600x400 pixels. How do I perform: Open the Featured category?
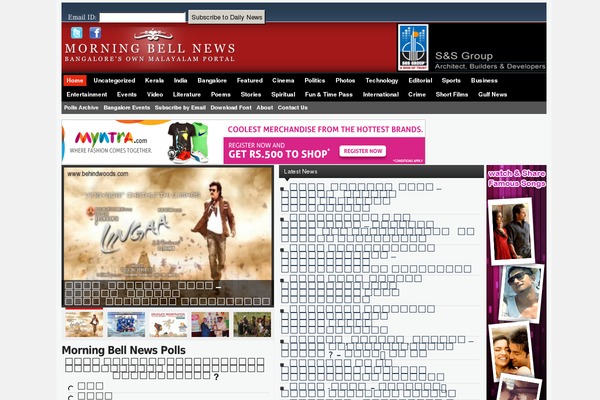[249, 80]
